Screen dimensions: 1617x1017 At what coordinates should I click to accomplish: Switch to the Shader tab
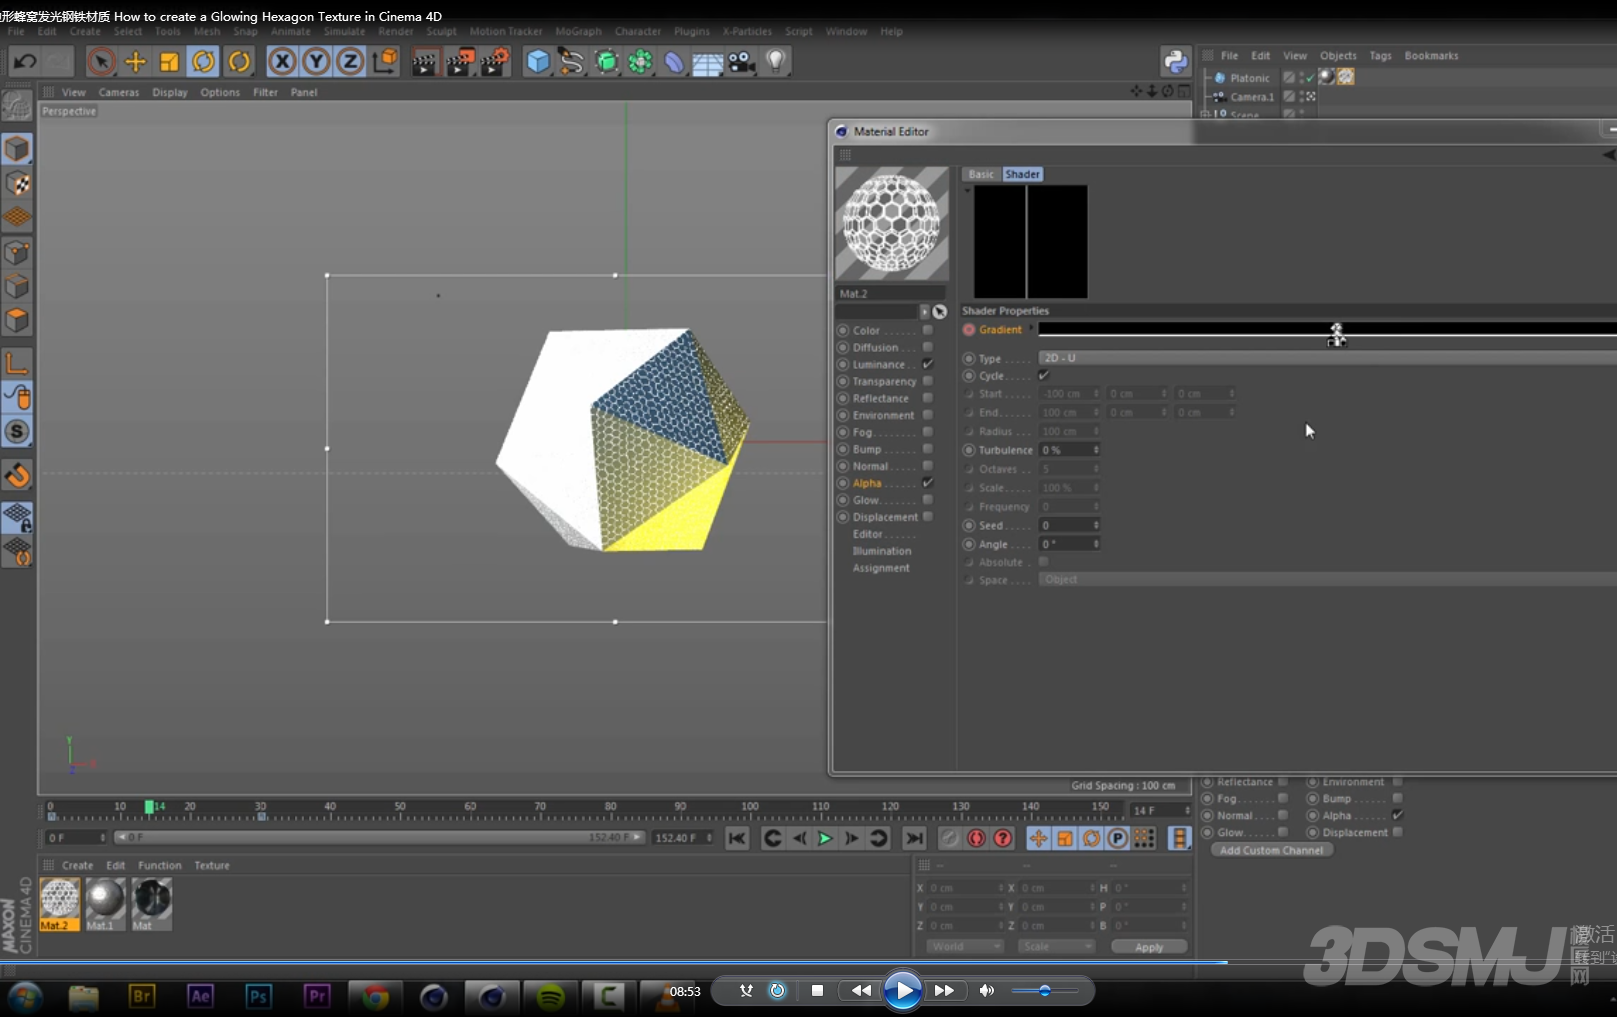pos(1022,174)
